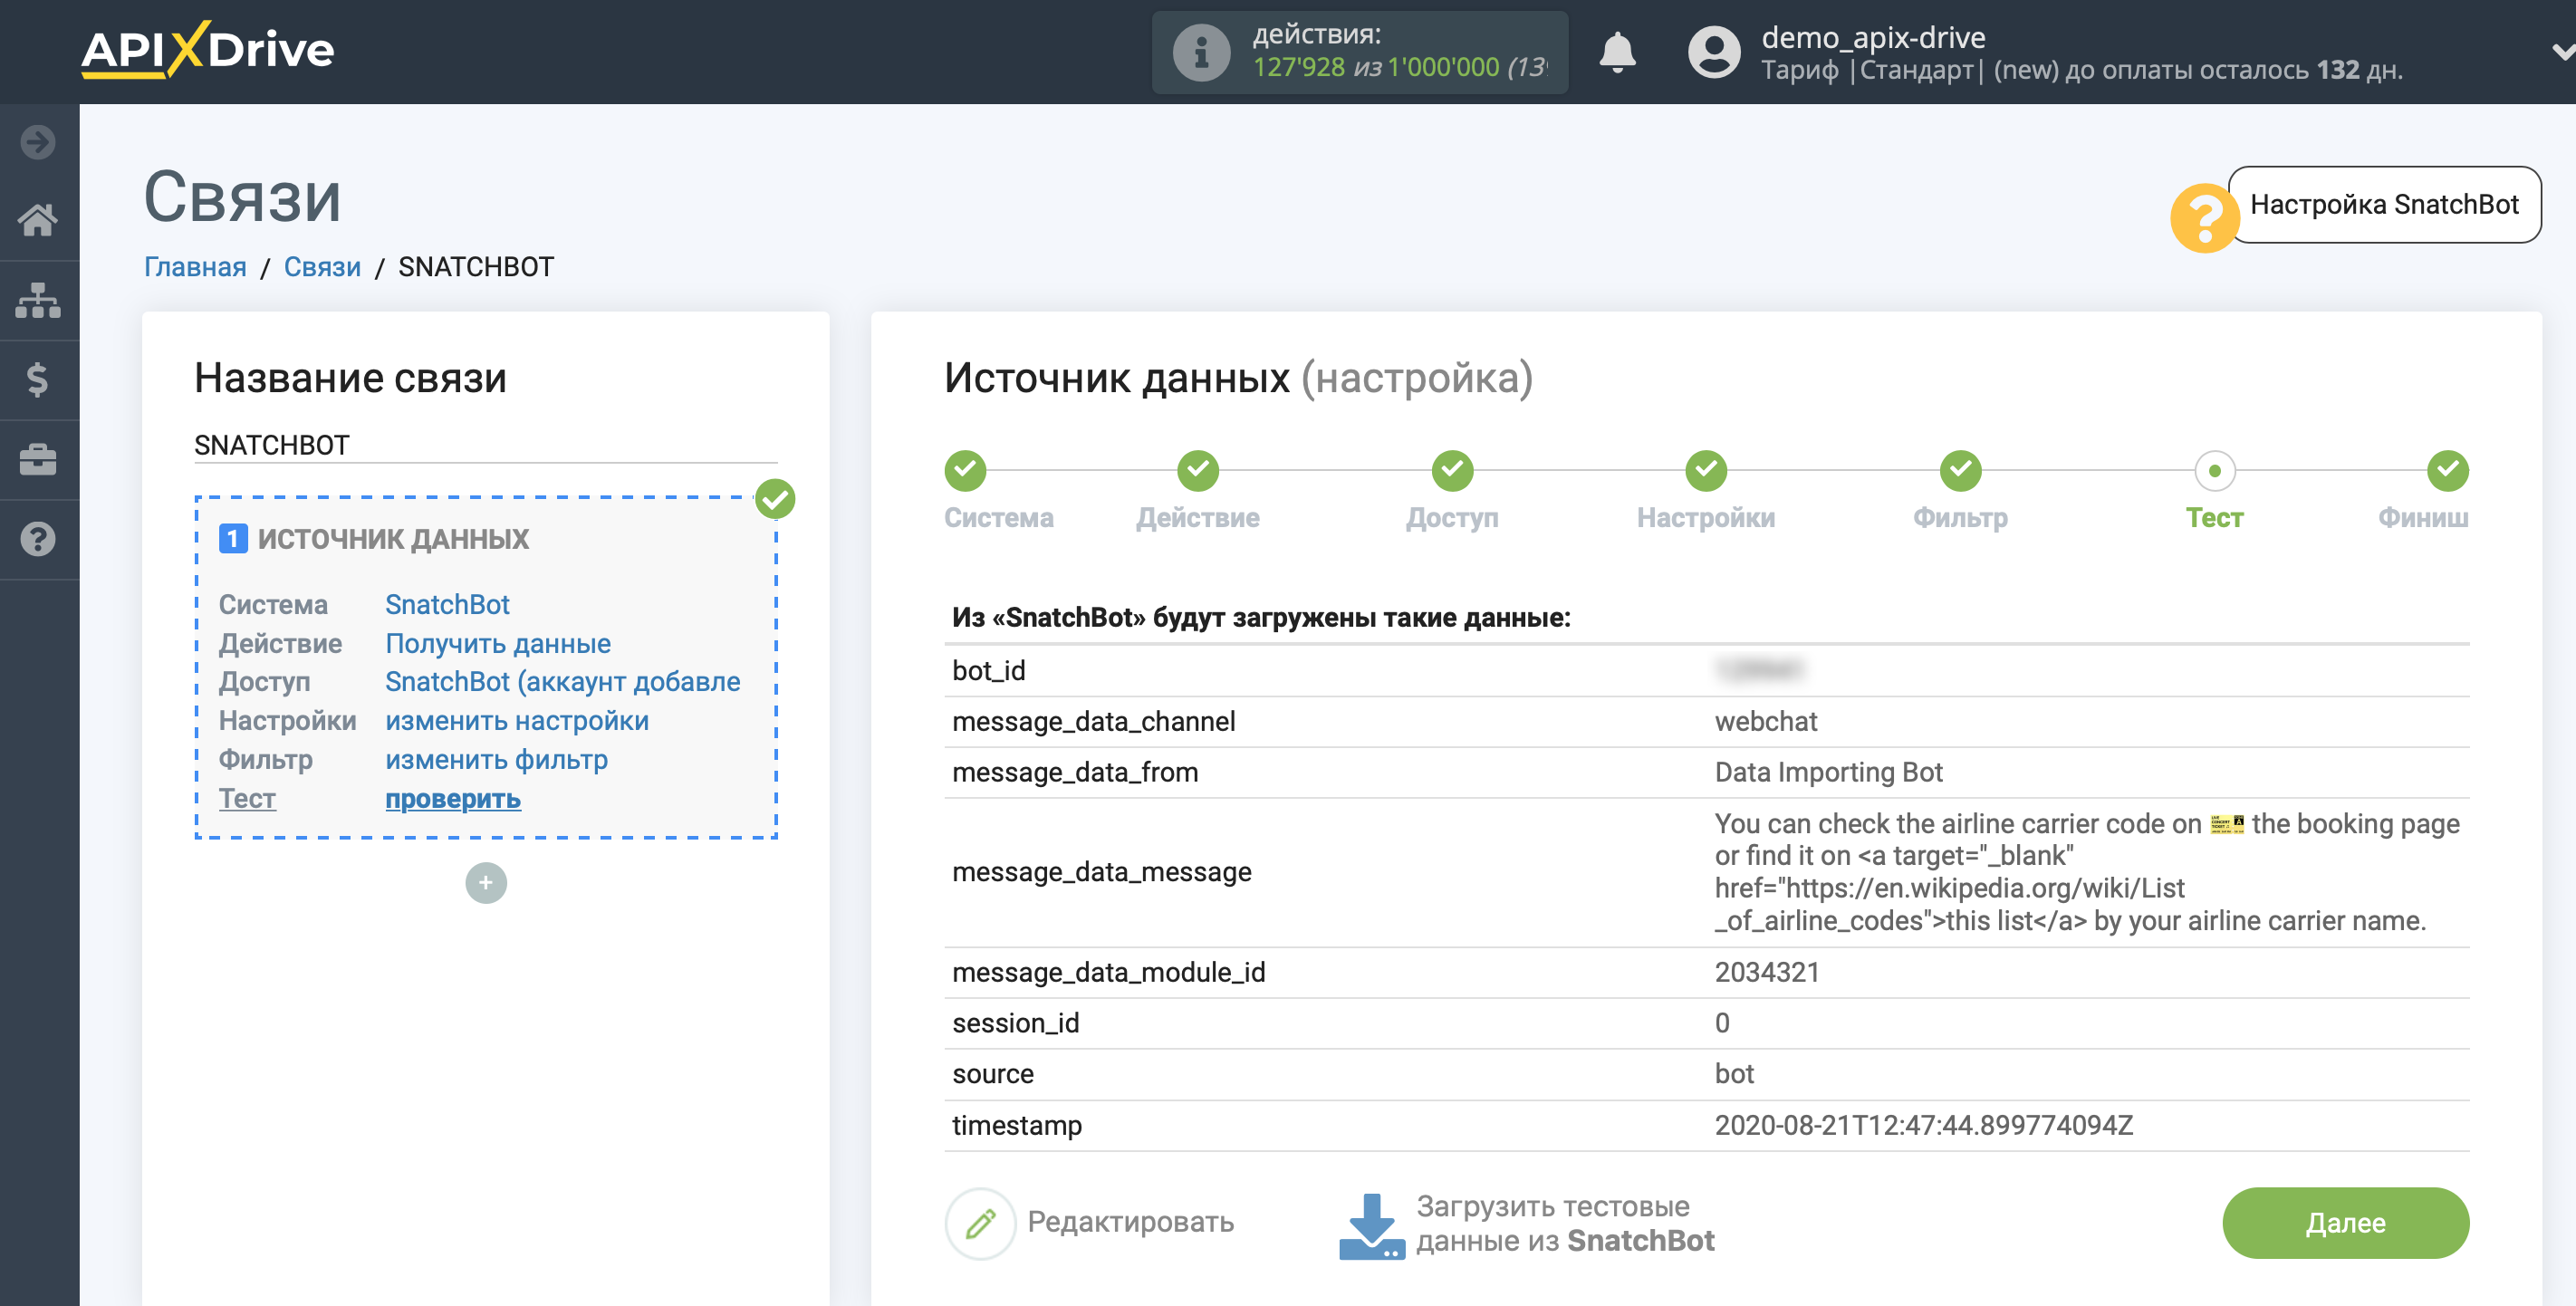Click the pencil edit icon
The image size is (2576, 1306).
(980, 1223)
